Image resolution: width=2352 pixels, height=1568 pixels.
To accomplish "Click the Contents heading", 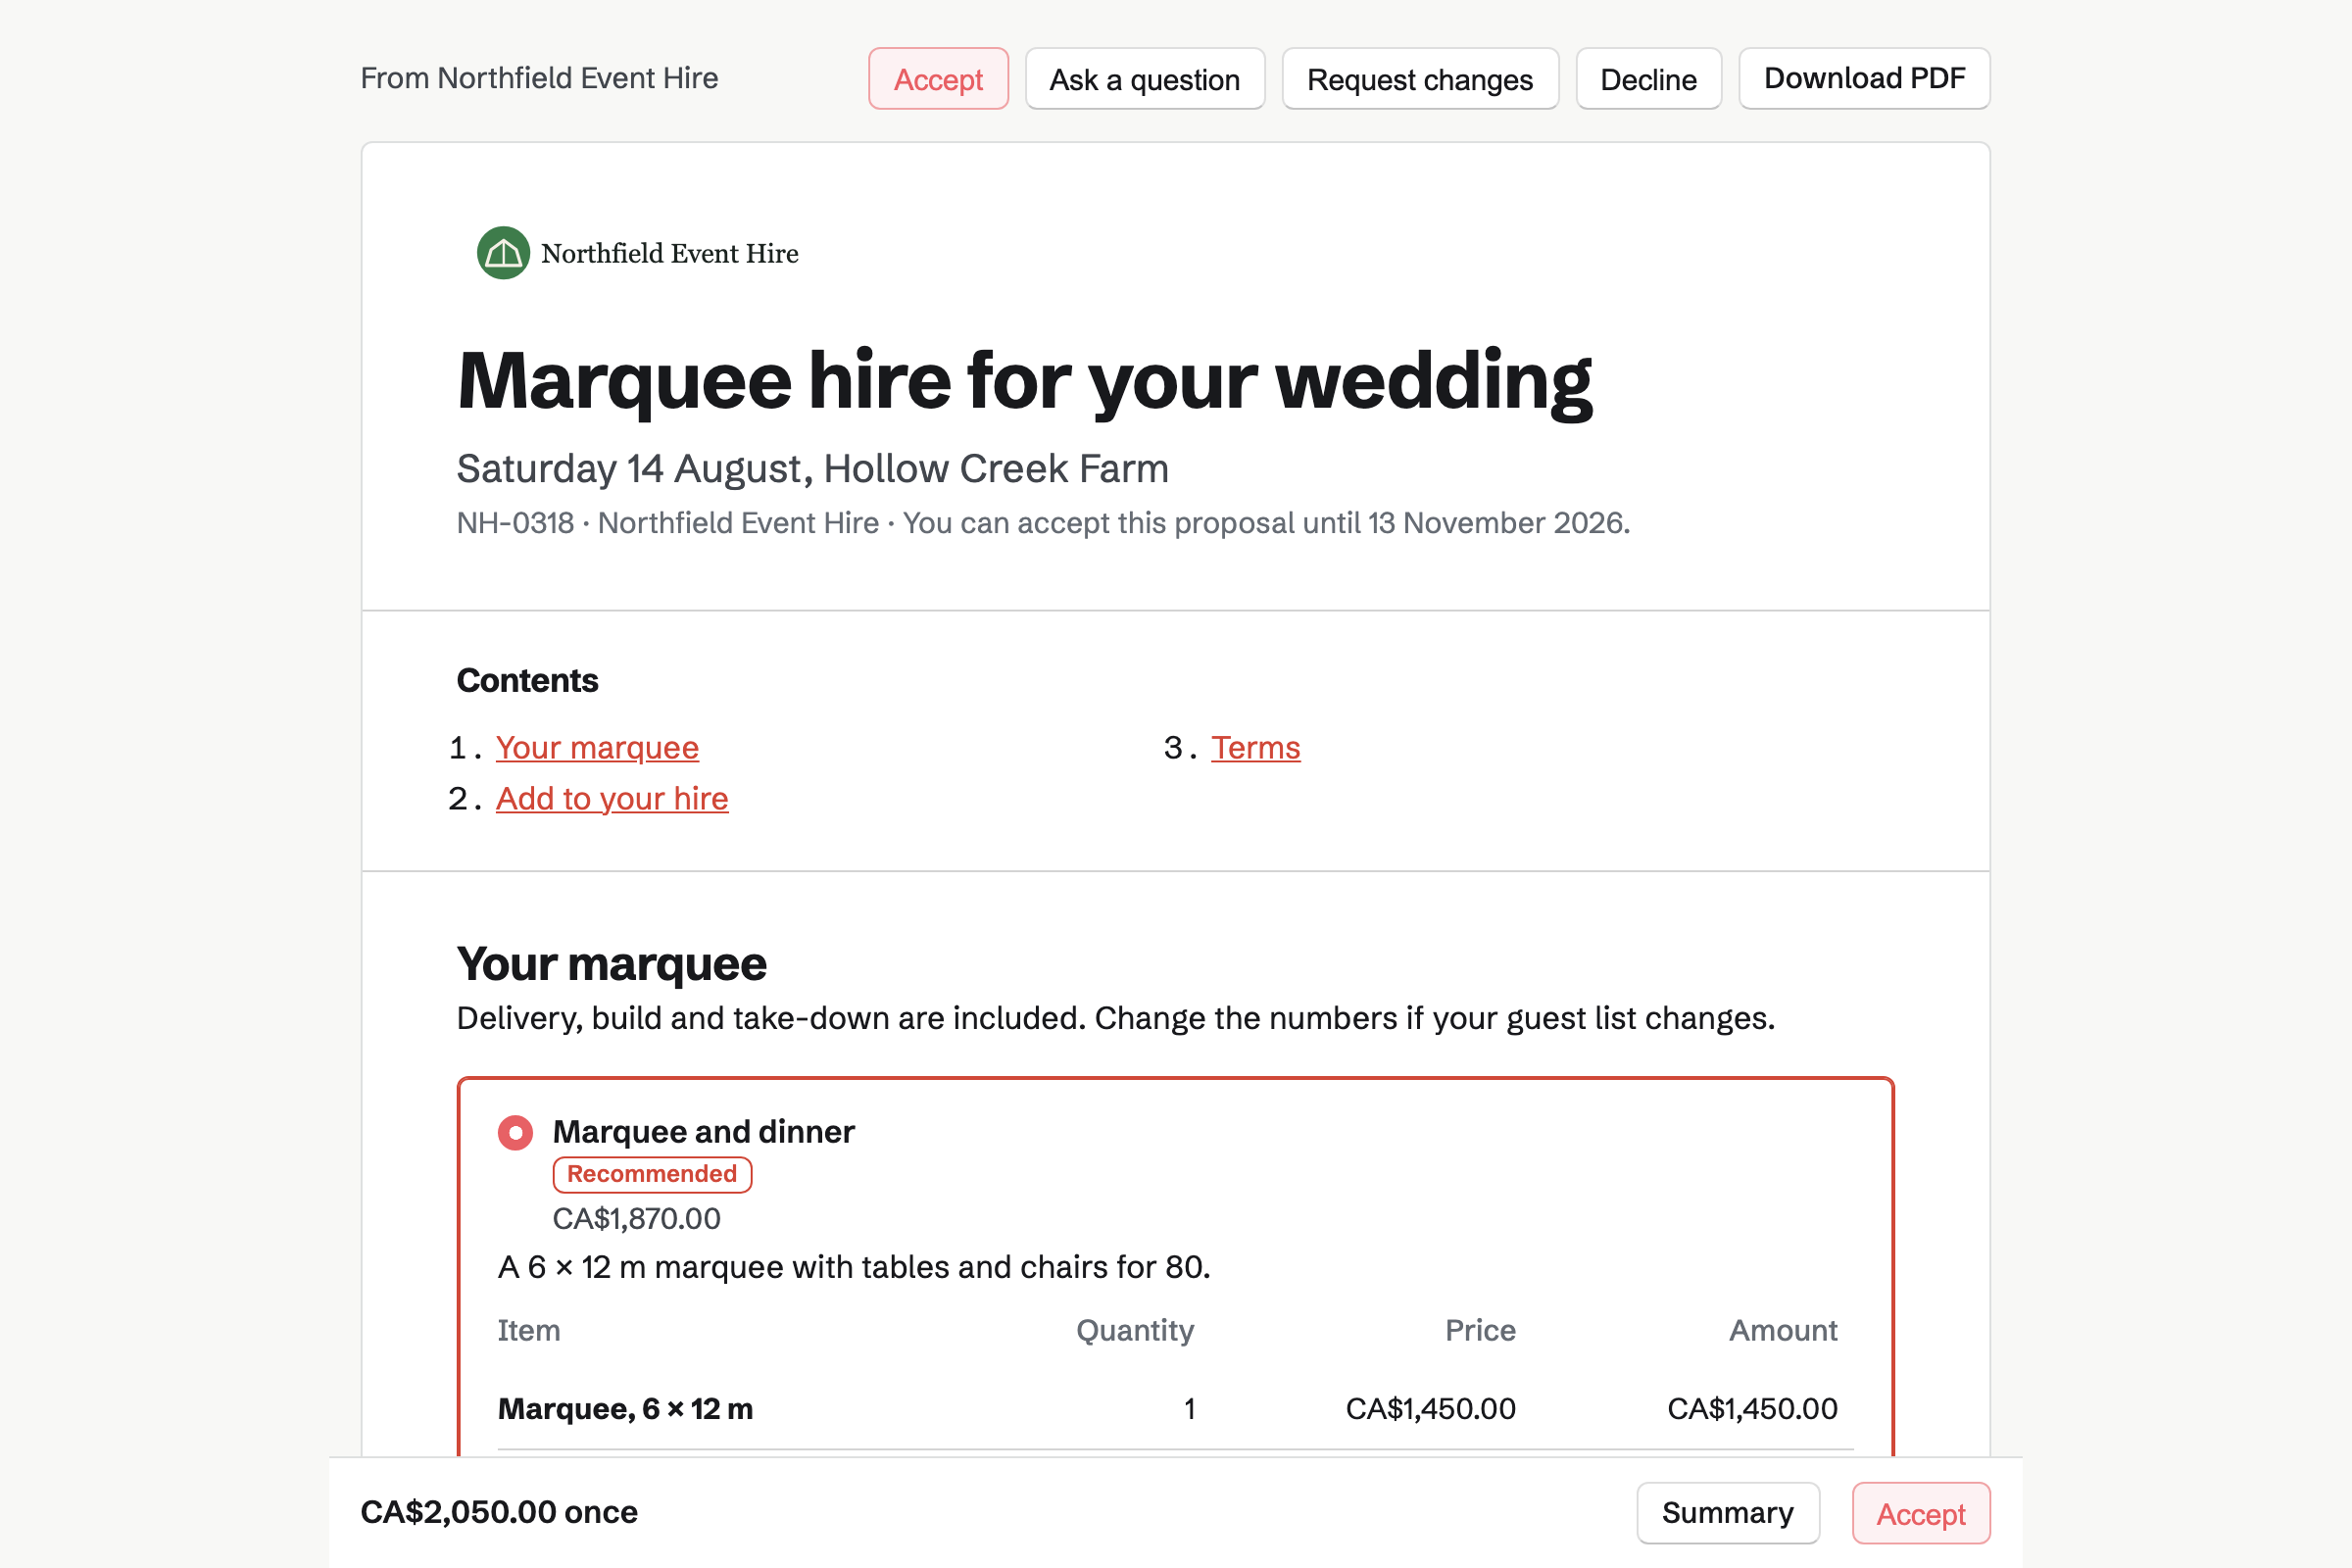I will click(527, 680).
